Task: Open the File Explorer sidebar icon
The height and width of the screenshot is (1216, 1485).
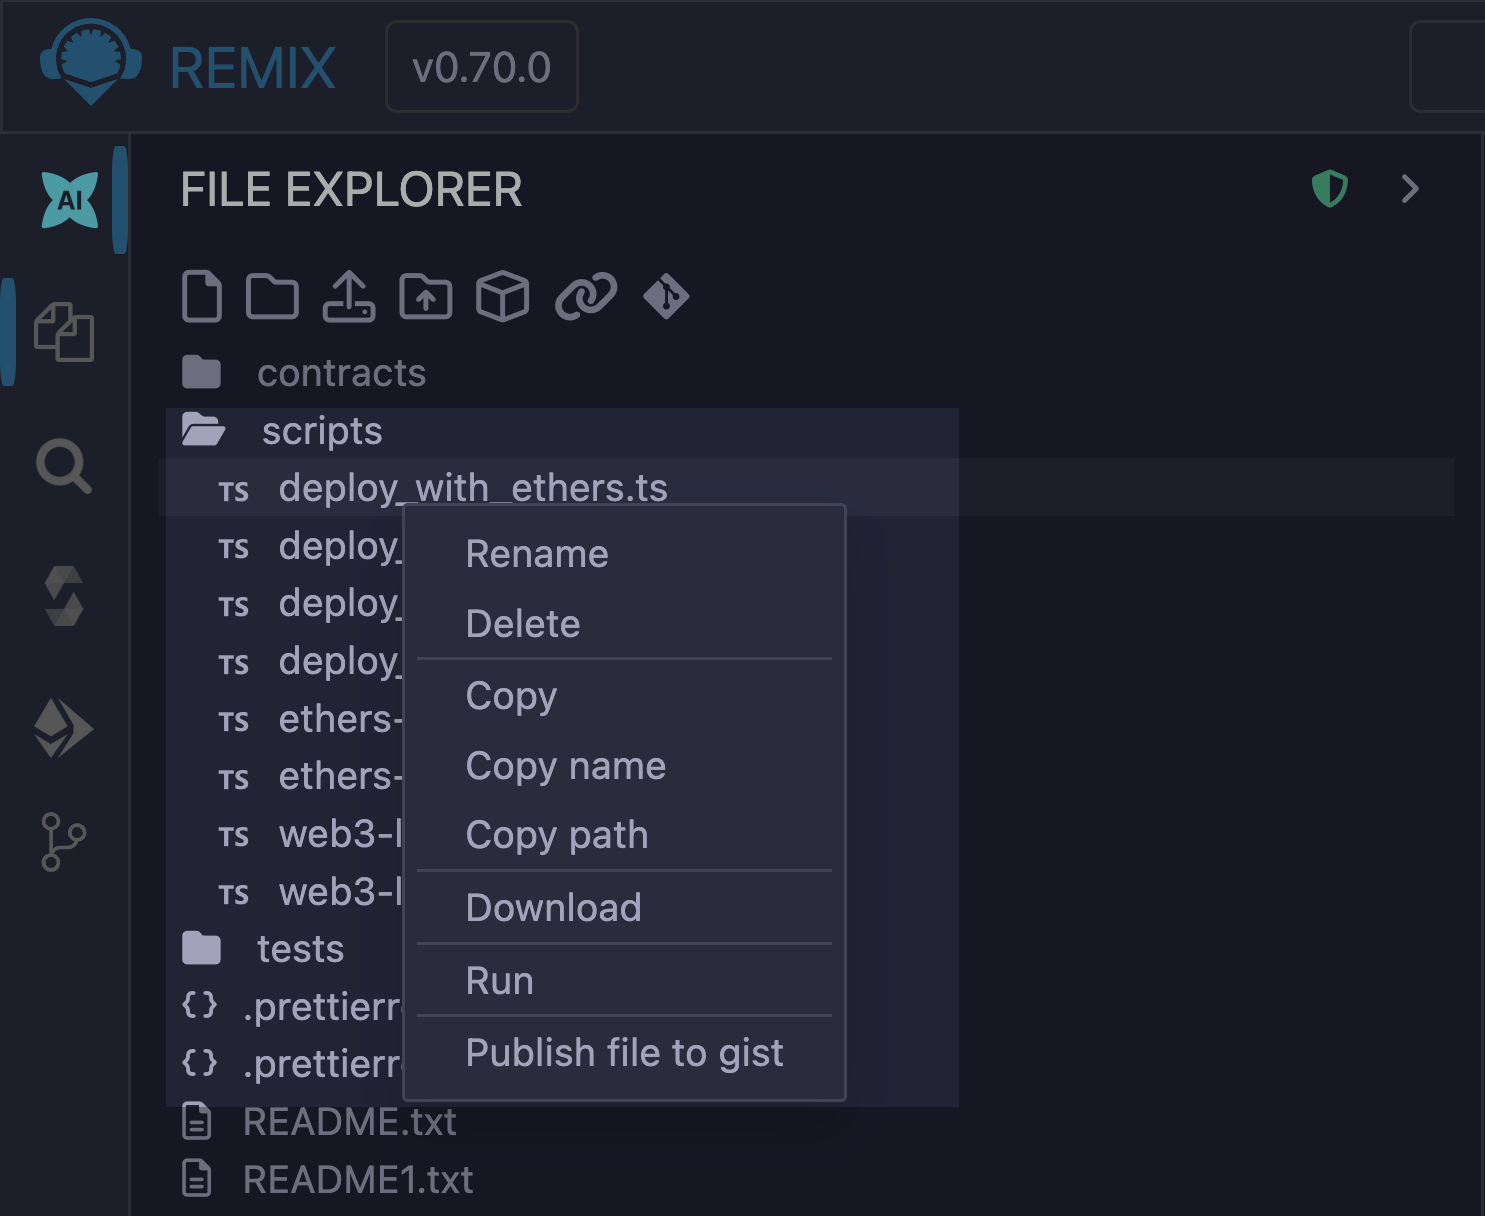Action: [64, 331]
